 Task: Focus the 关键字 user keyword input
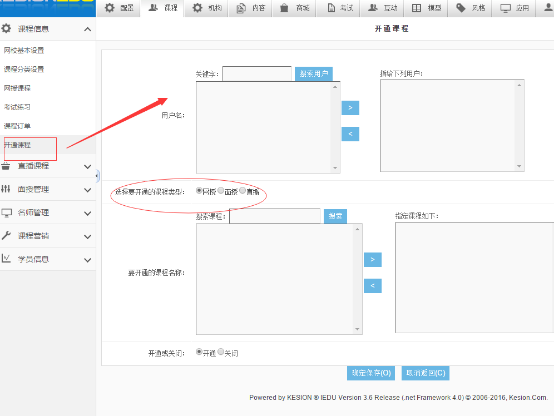(257, 74)
